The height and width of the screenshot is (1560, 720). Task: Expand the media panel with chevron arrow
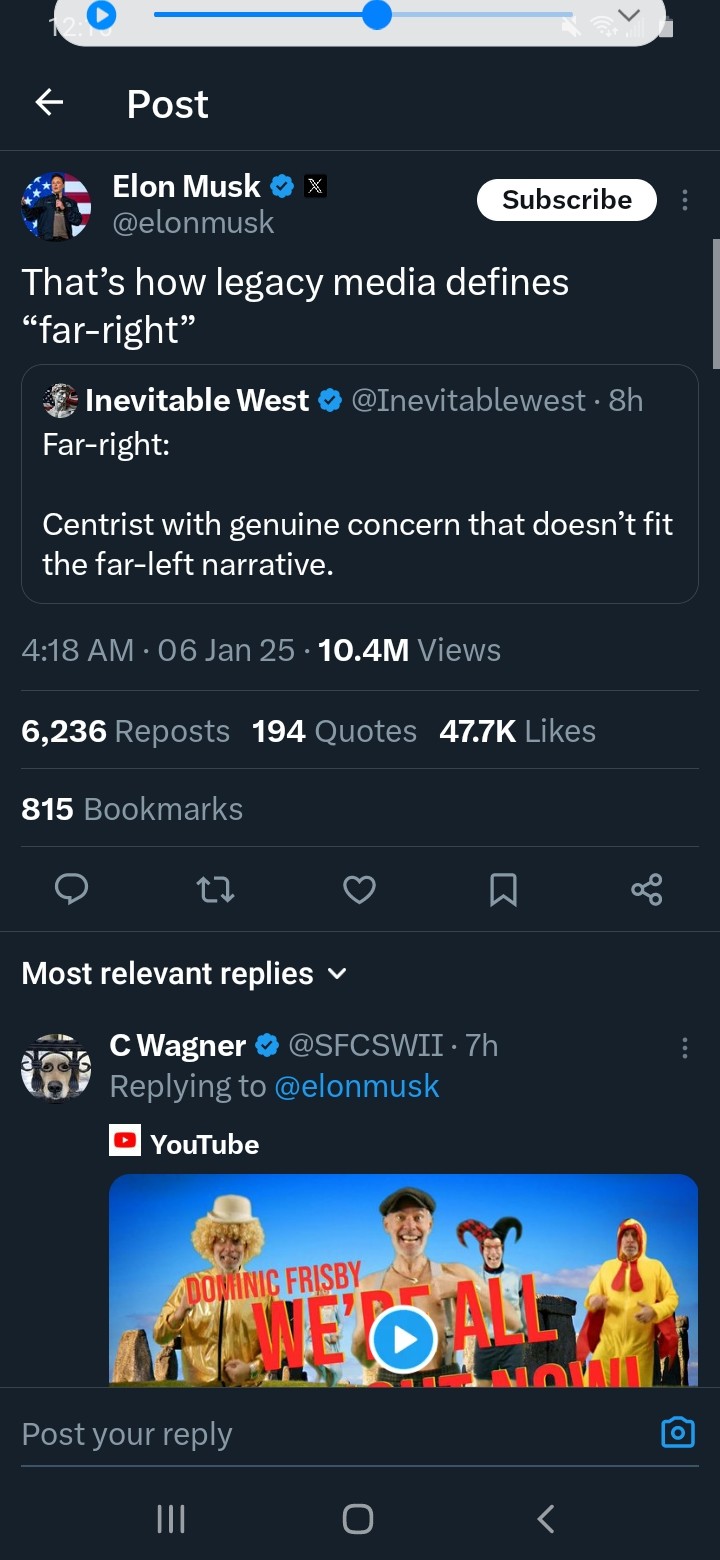pos(628,15)
